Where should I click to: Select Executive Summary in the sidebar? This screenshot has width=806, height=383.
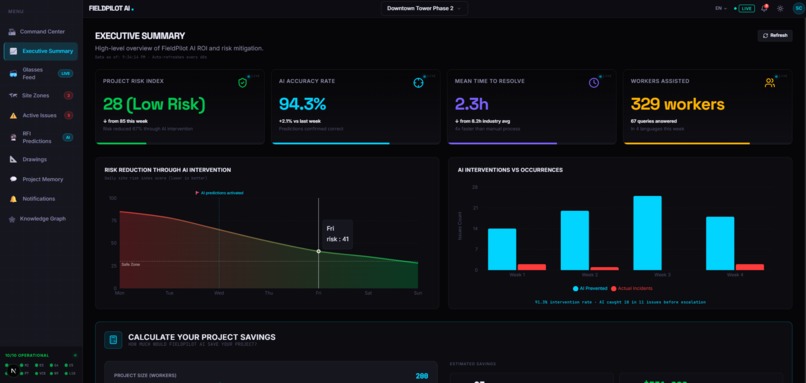41,51
